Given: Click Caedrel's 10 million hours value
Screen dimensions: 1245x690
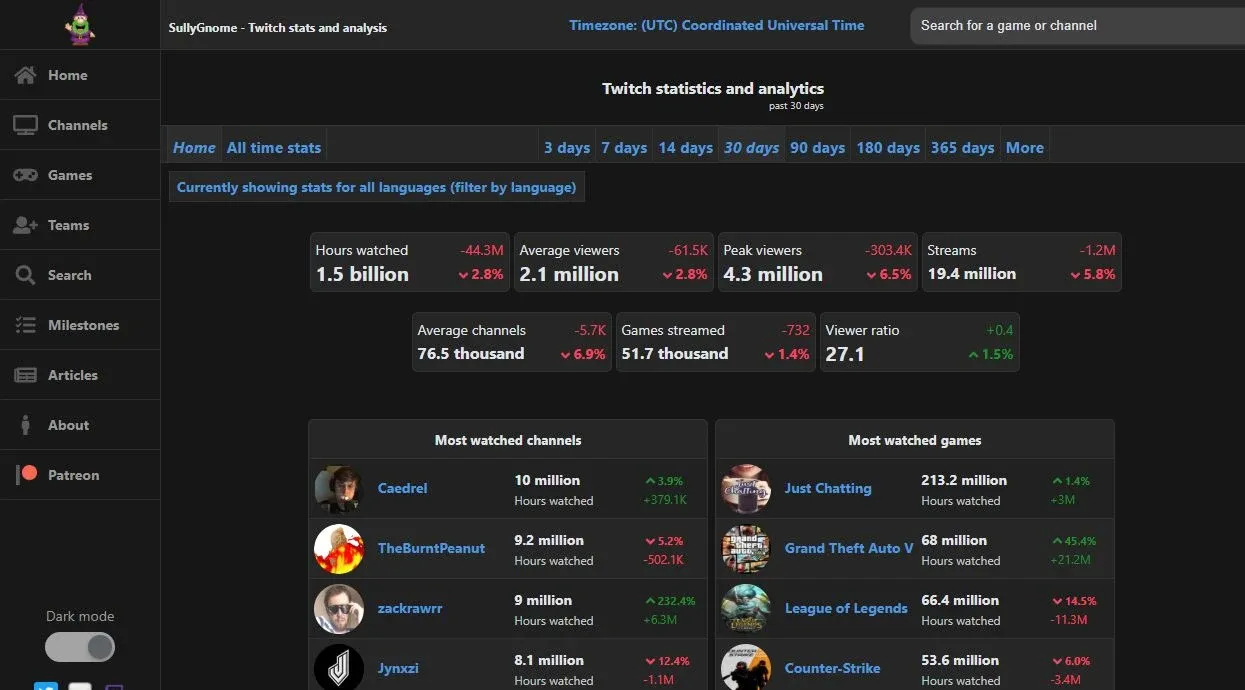Looking at the screenshot, I should click(x=547, y=480).
